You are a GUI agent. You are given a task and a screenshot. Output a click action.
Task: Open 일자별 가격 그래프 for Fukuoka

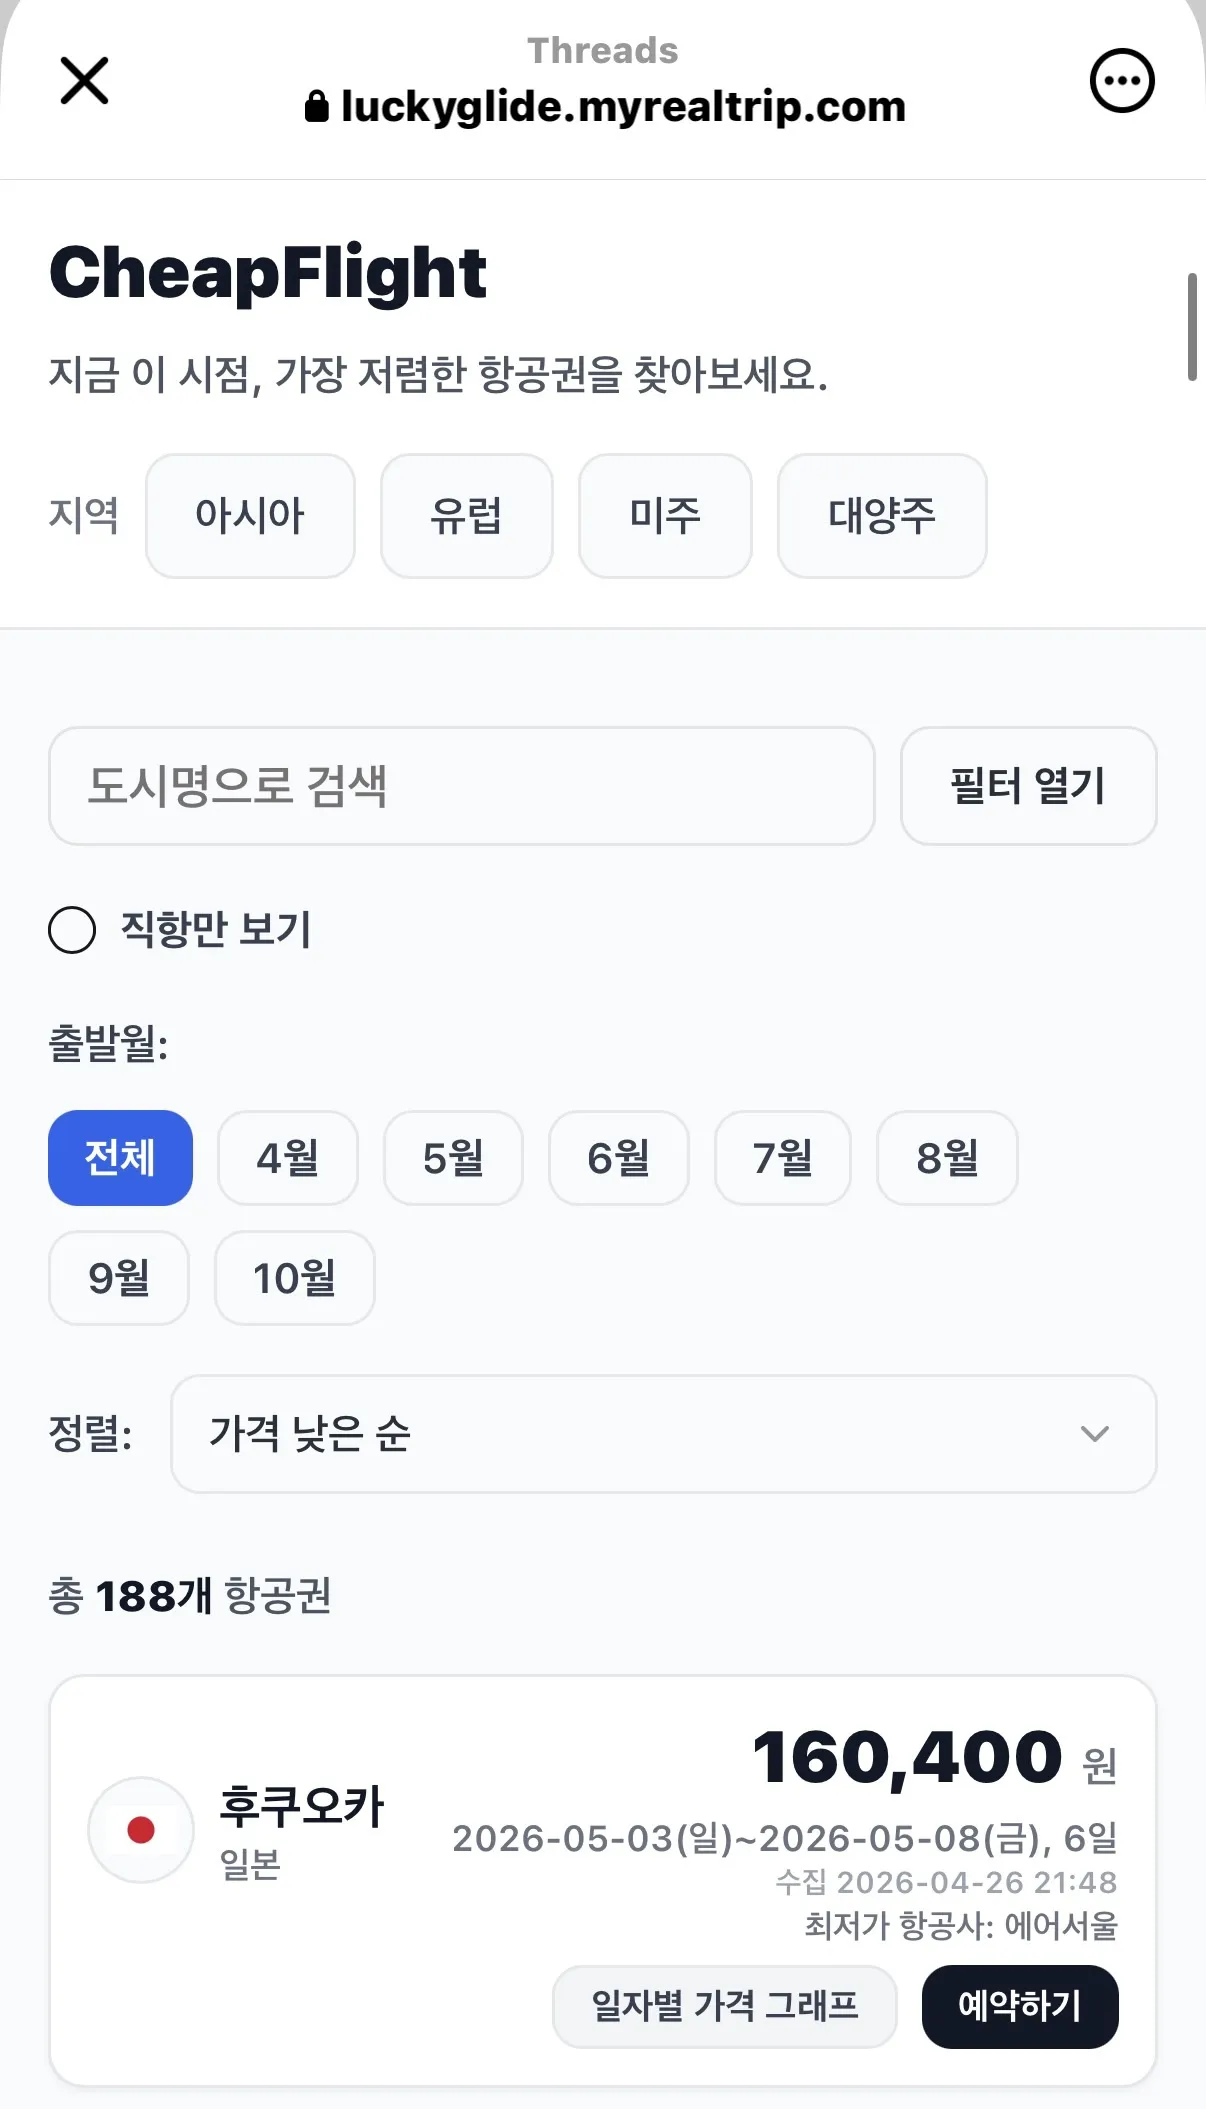pos(724,2006)
